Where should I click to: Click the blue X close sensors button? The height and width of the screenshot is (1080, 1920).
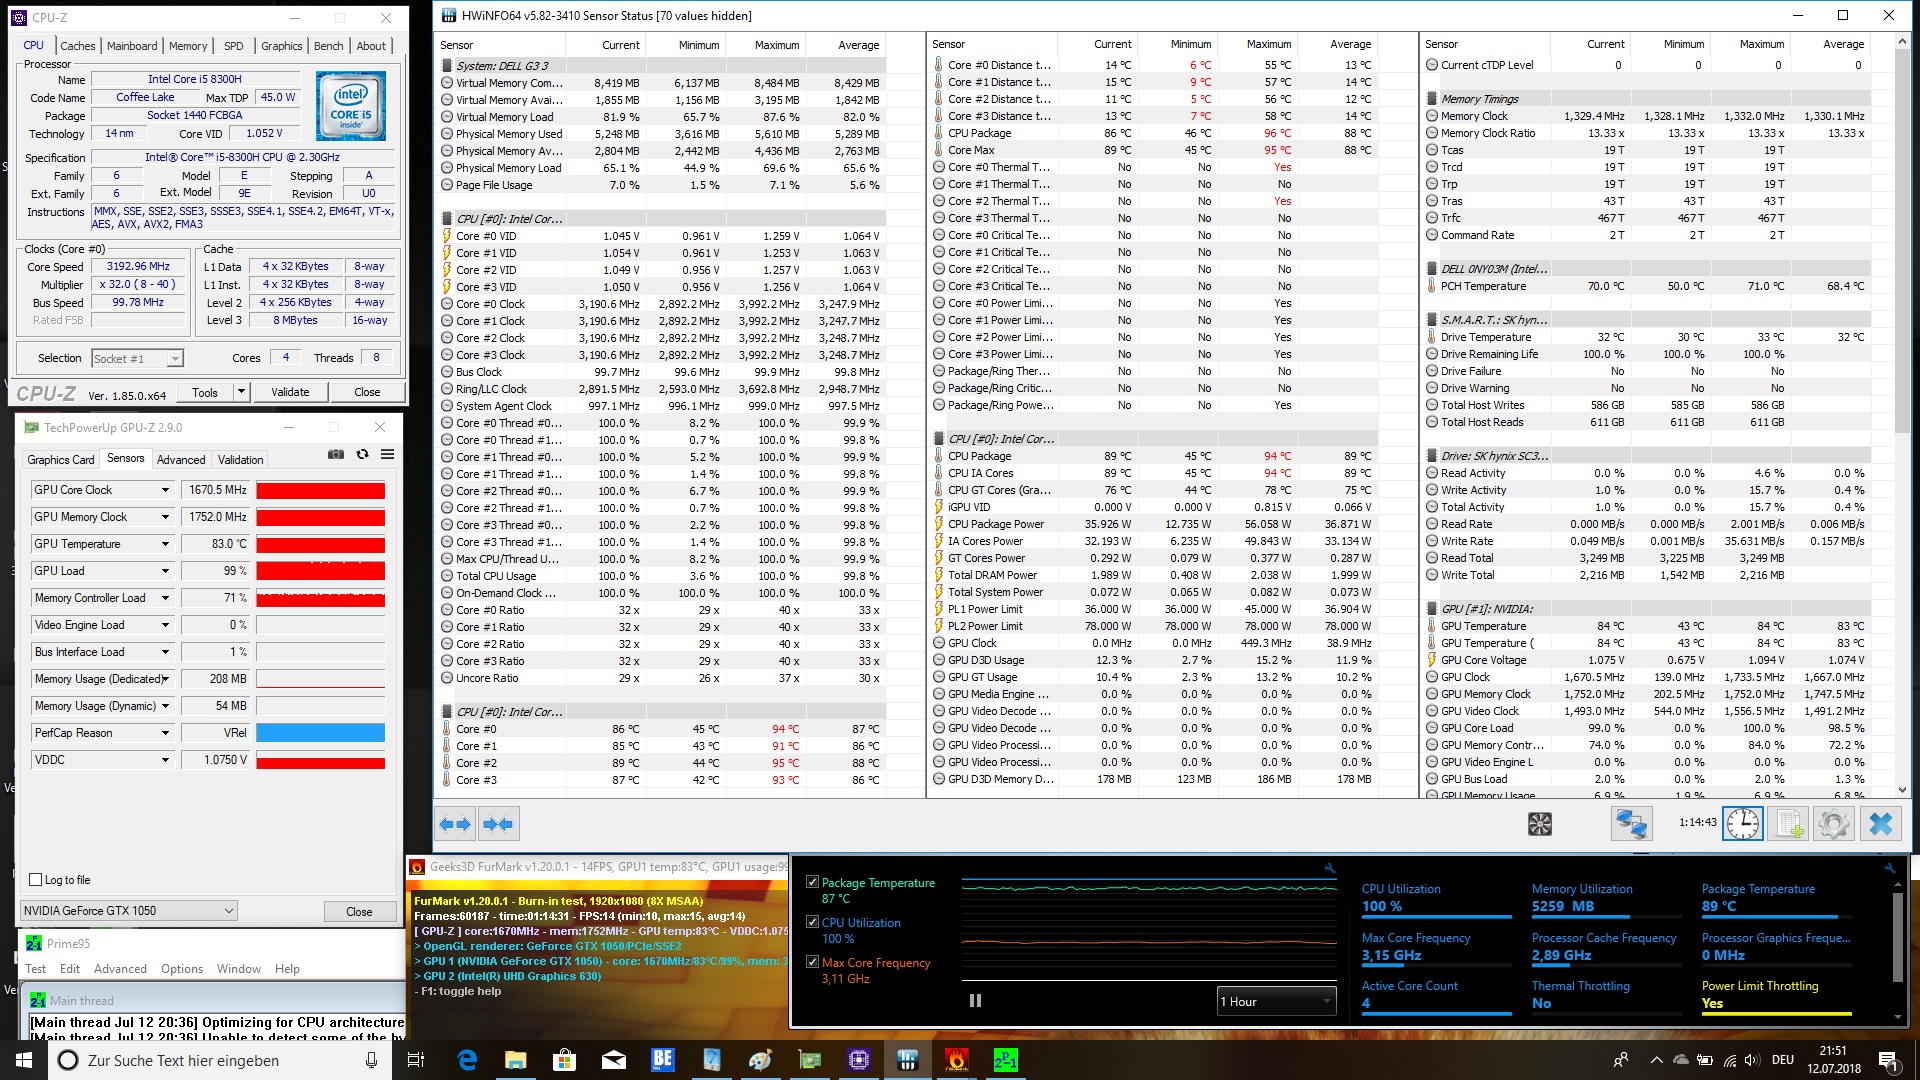tap(1881, 824)
